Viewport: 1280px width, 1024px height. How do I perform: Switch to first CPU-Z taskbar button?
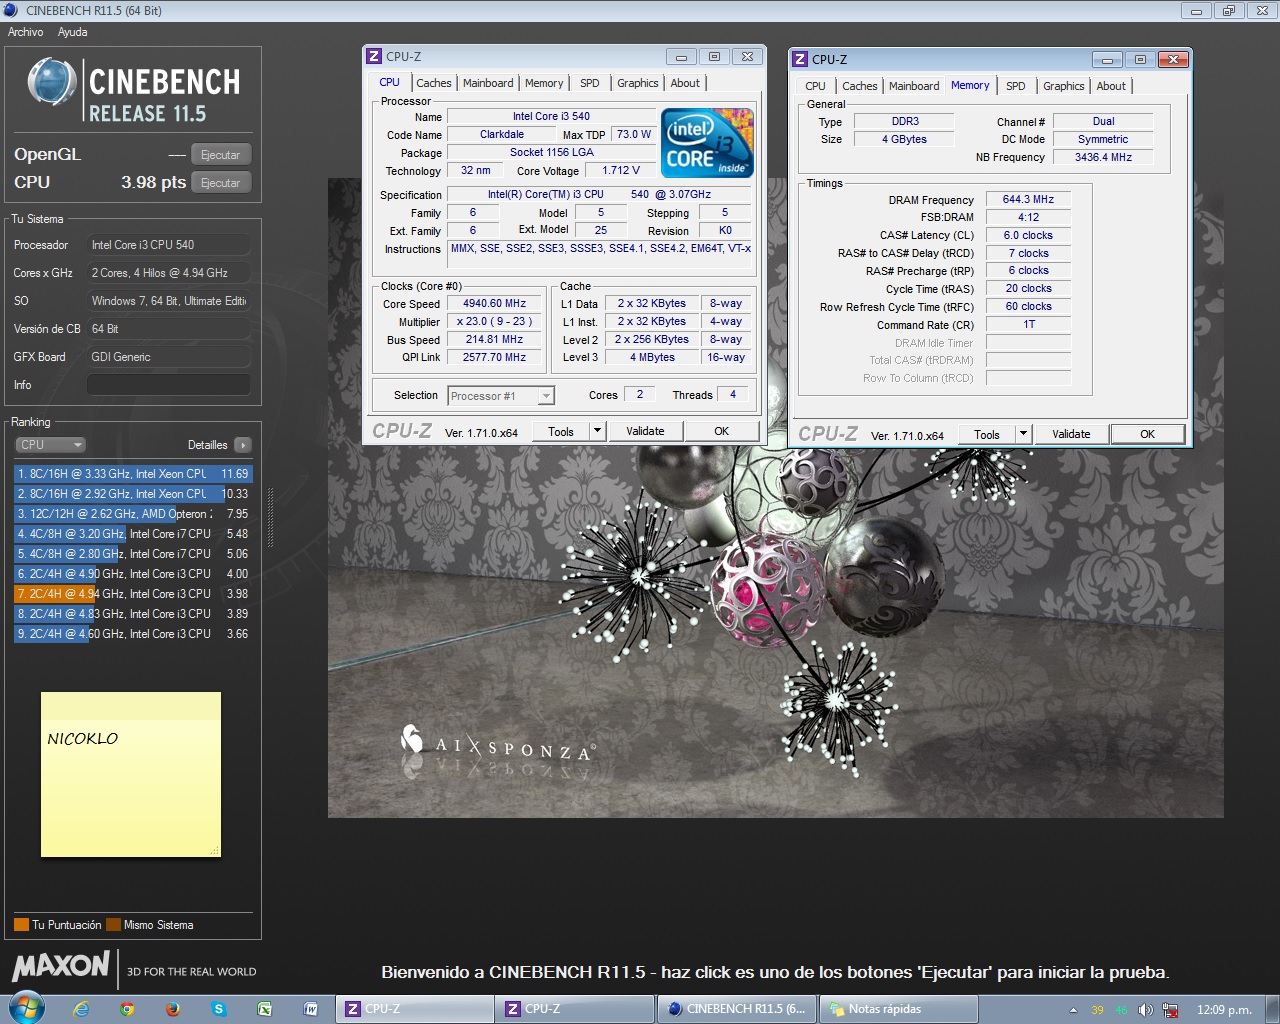coord(414,1009)
